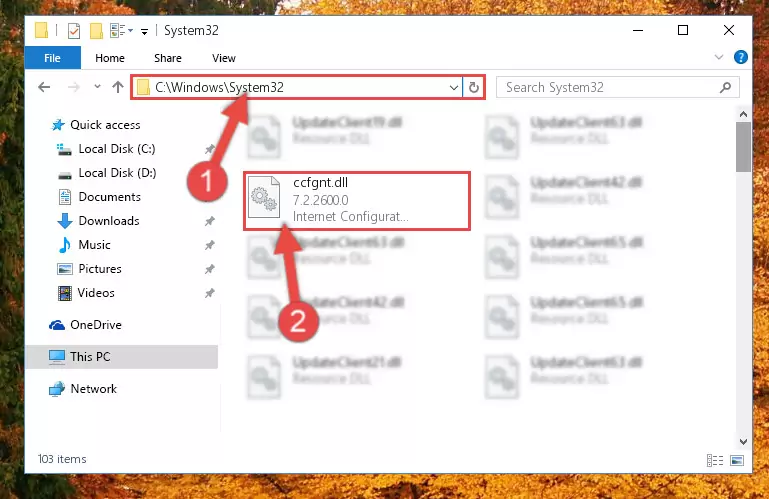
Task: Close the System32 window
Action: click(x=729, y=30)
